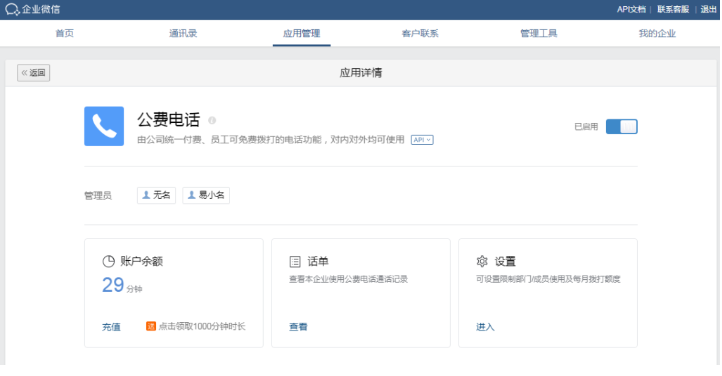Click the 联系客服 link
Viewport: 722px width, 376px height.
[673, 9]
